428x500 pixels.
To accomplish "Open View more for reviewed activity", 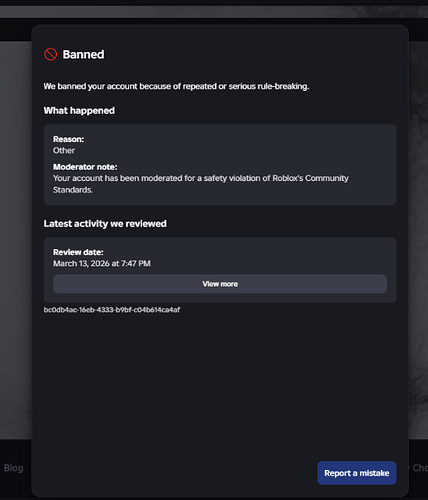I will 220,284.
